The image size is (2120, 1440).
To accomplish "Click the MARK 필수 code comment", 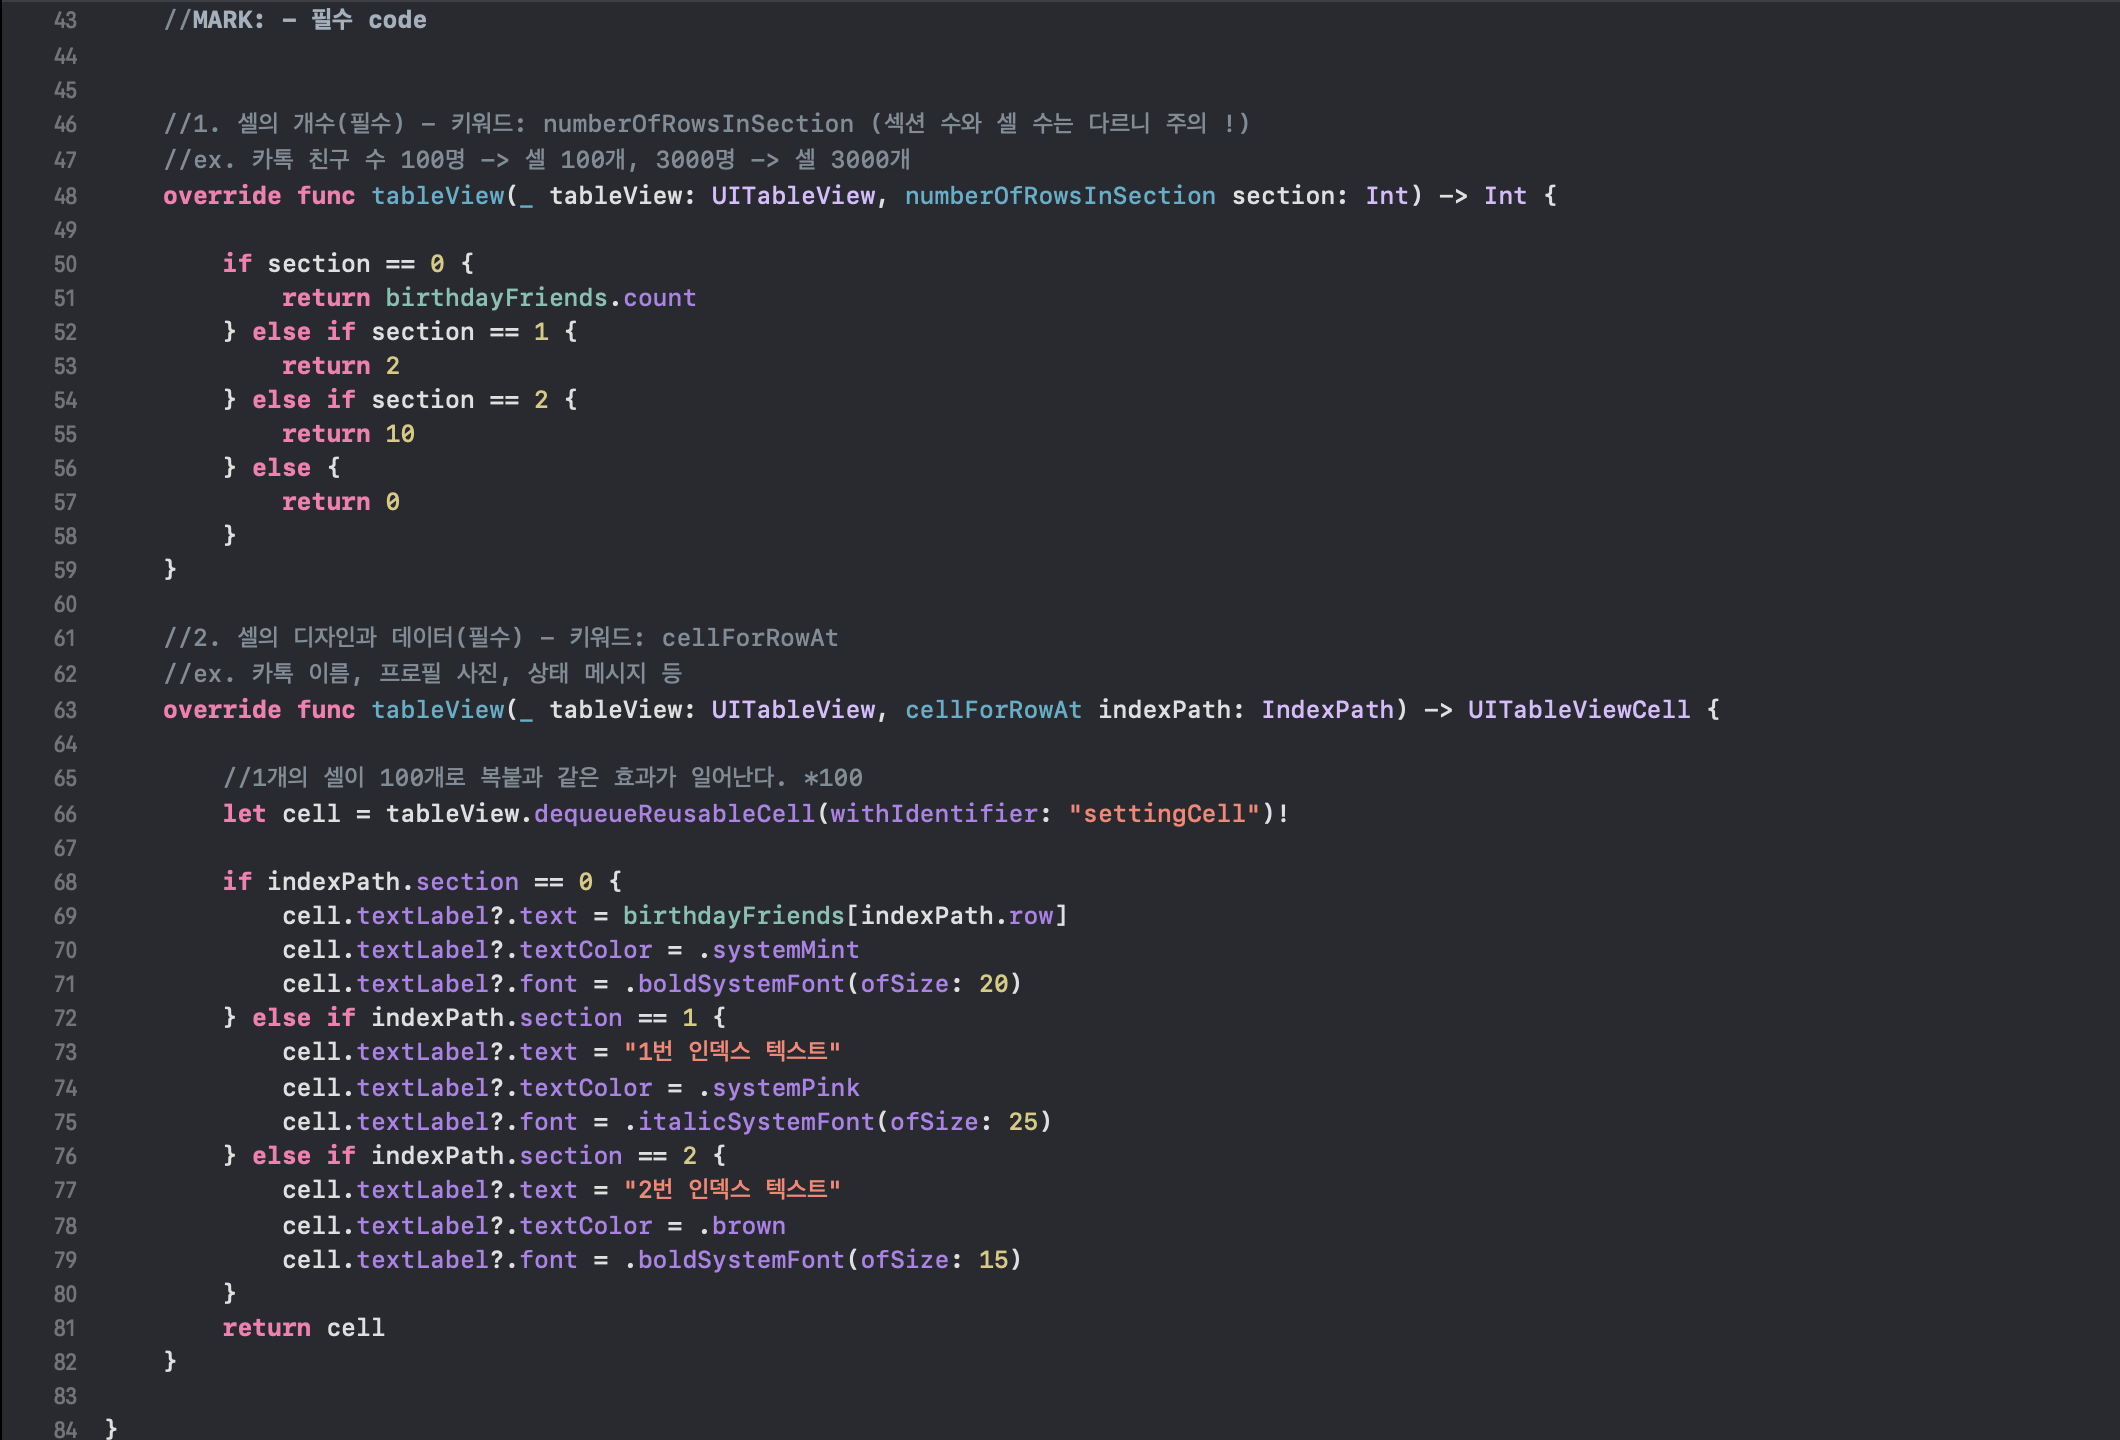I will tap(295, 20).
